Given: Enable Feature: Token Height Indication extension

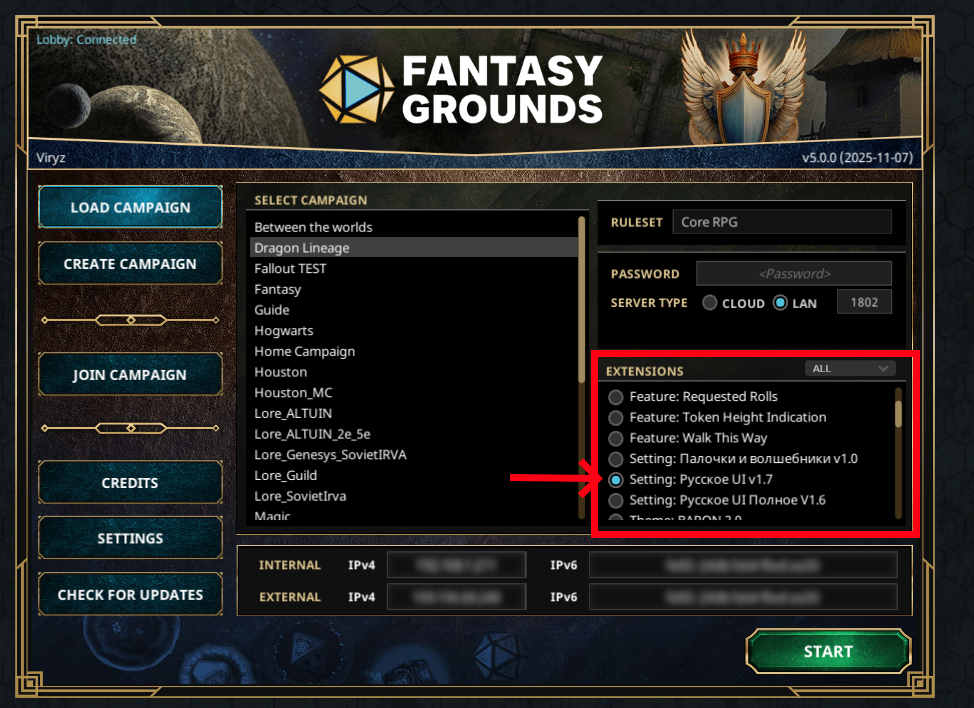Looking at the screenshot, I should pos(616,417).
